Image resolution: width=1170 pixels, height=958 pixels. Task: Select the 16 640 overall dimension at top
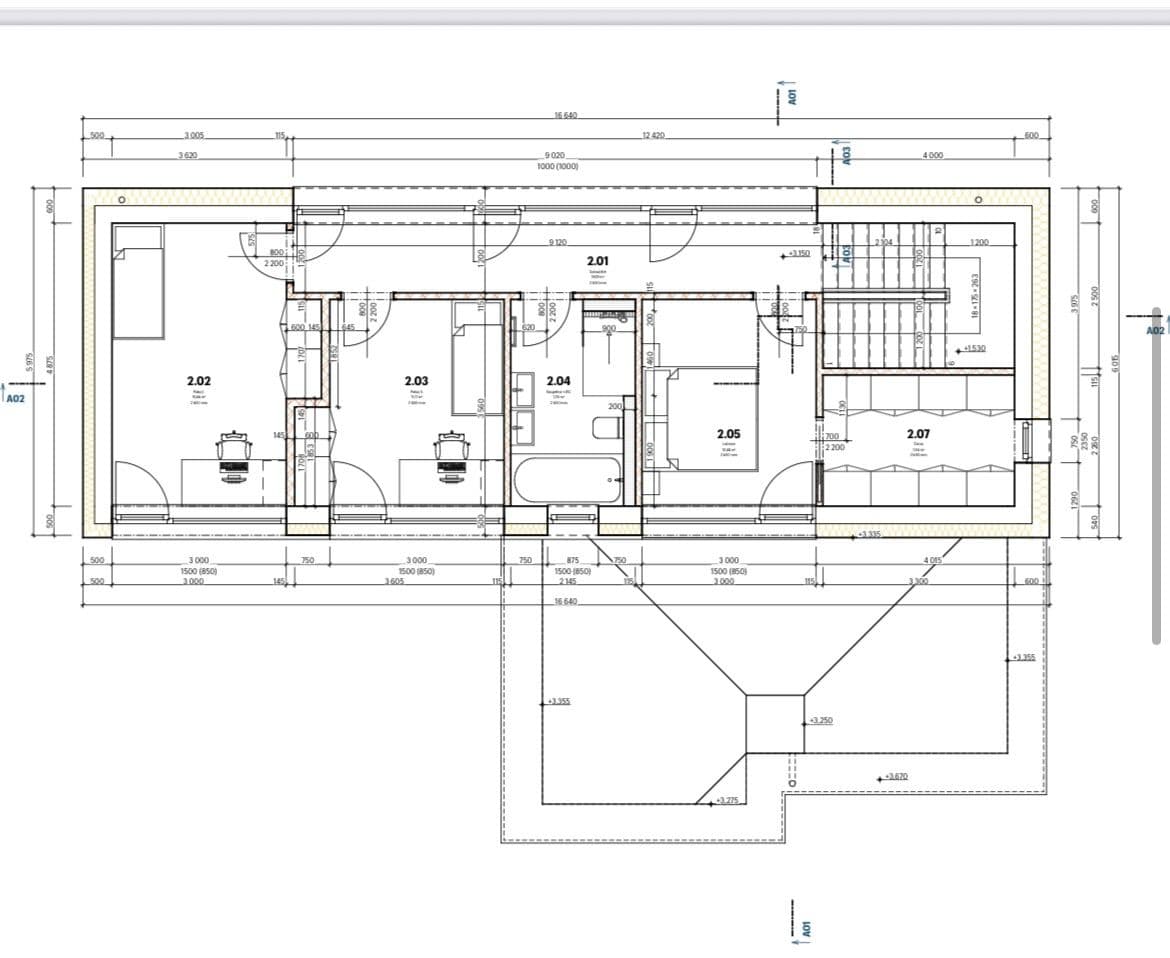point(564,114)
